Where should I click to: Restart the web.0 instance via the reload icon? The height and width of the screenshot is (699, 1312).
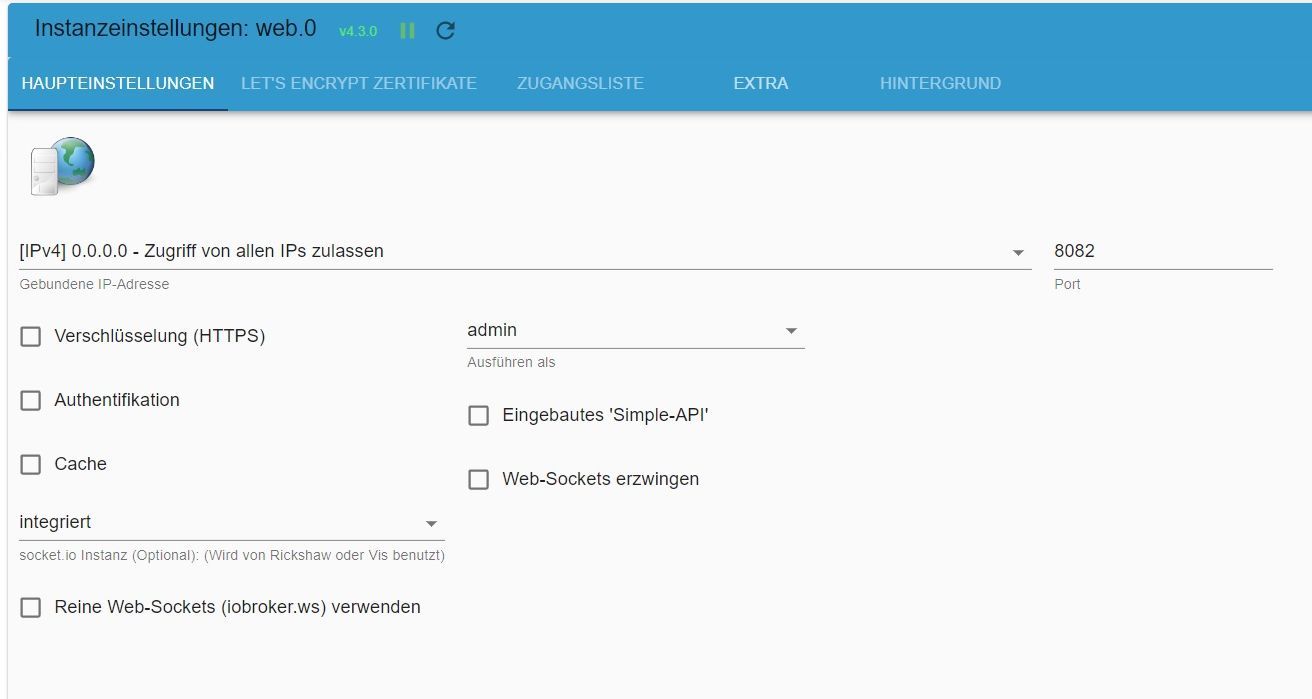446,31
